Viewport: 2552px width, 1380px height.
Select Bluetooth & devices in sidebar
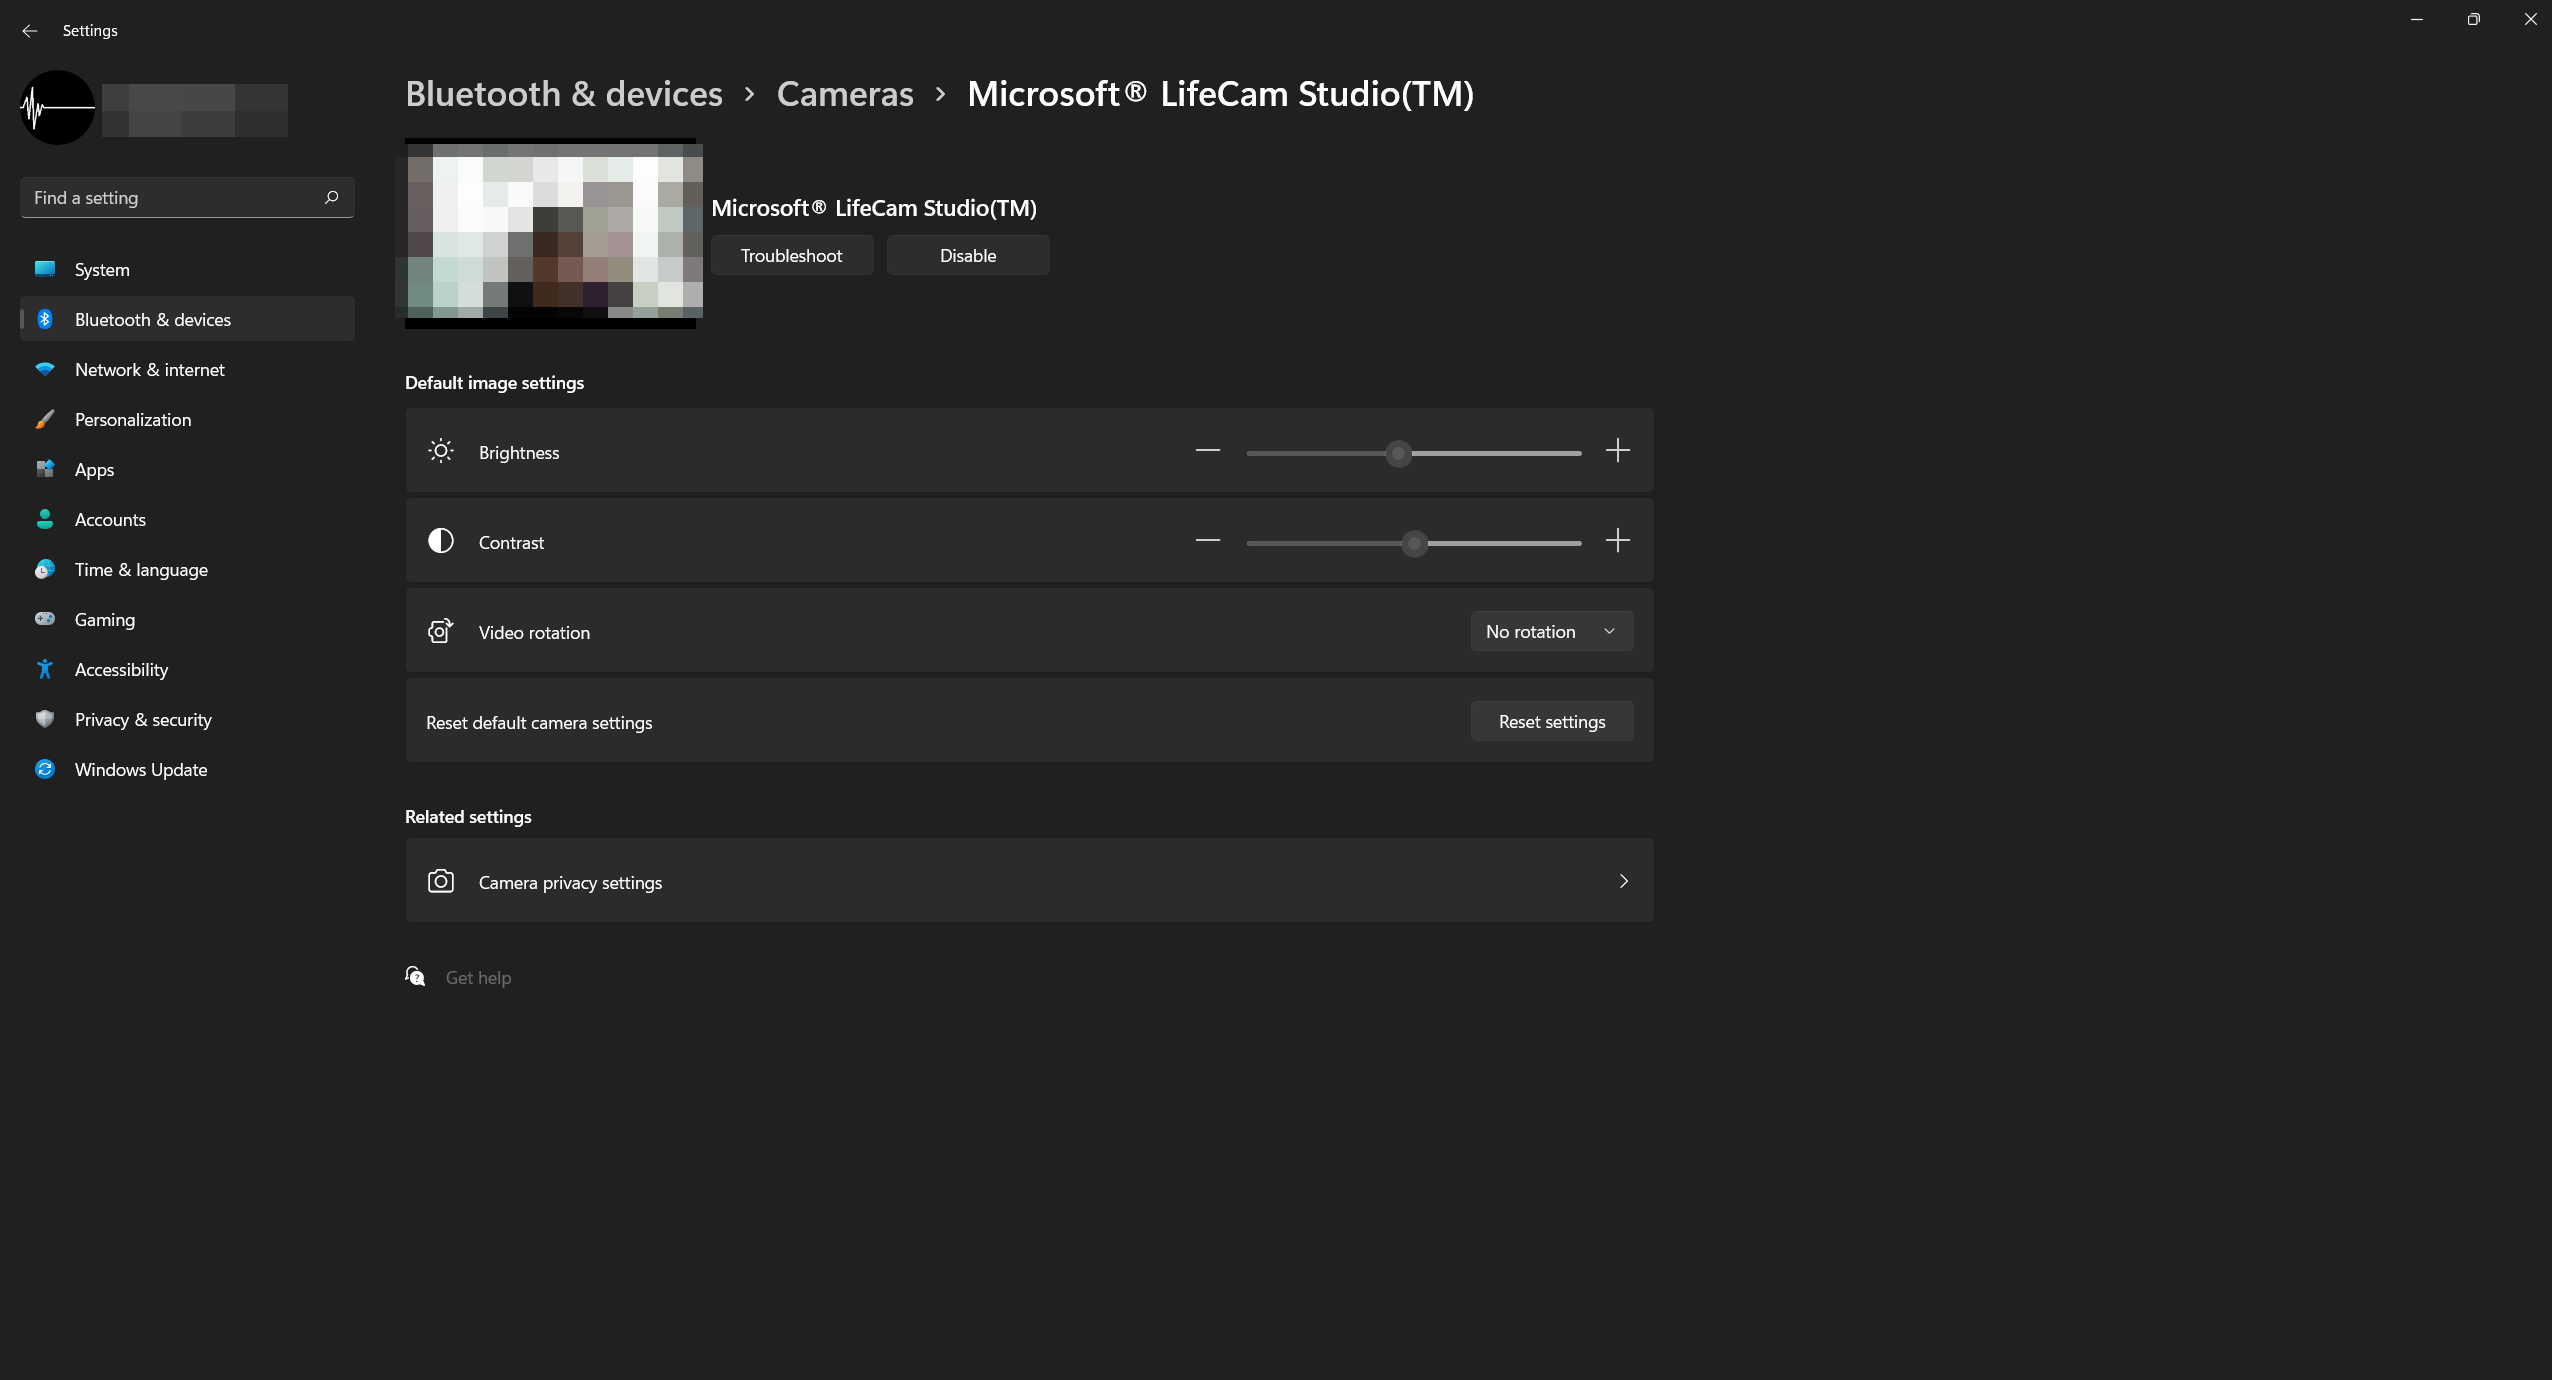point(187,319)
